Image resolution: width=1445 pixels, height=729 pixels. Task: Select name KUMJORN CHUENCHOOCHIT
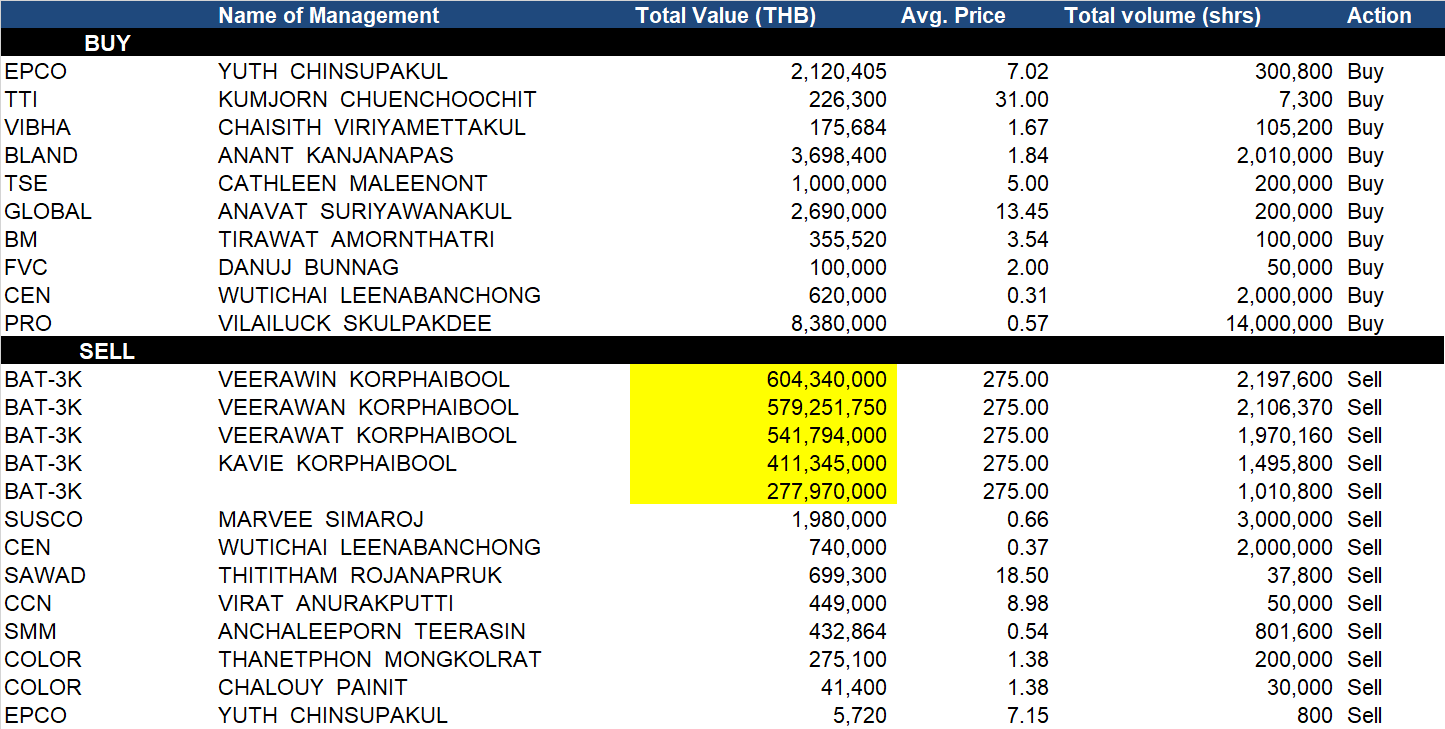(x=378, y=99)
